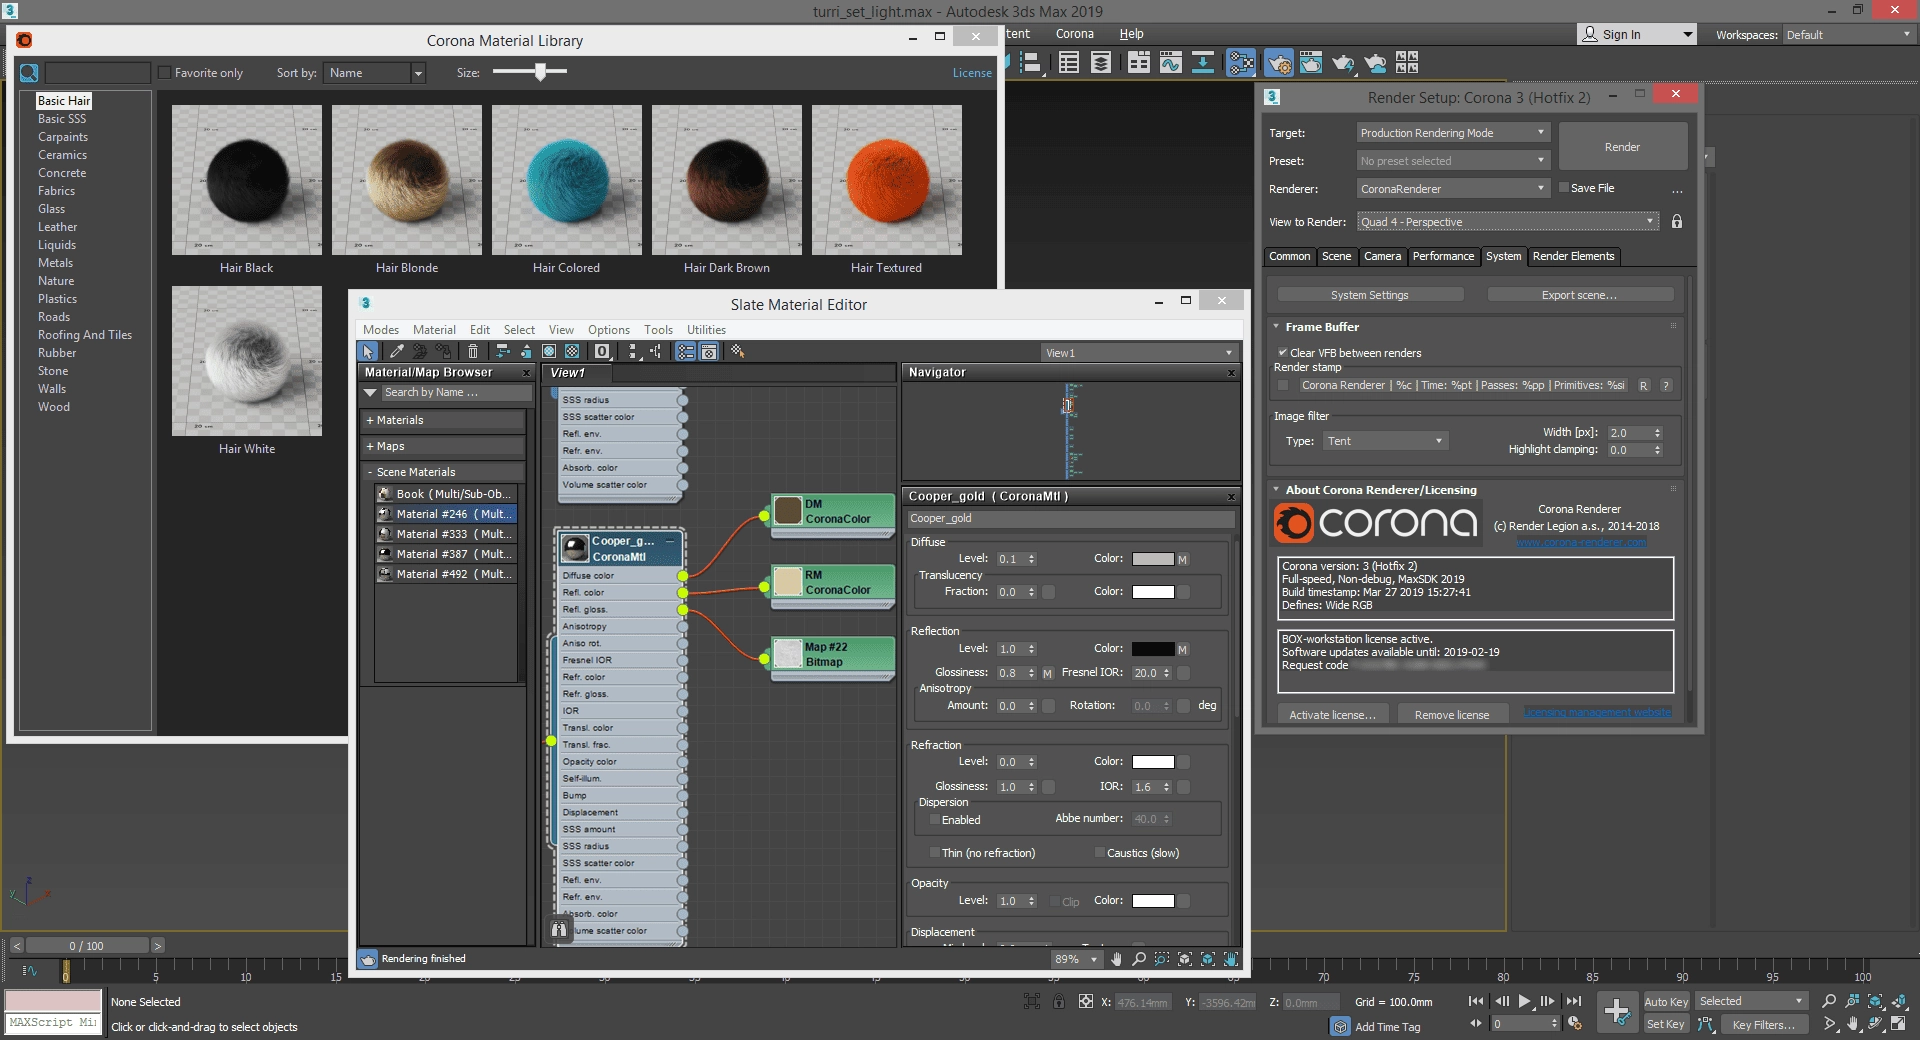Uncheck Clear VFB between renders
Image resolution: width=1920 pixels, height=1040 pixels.
(1282, 352)
